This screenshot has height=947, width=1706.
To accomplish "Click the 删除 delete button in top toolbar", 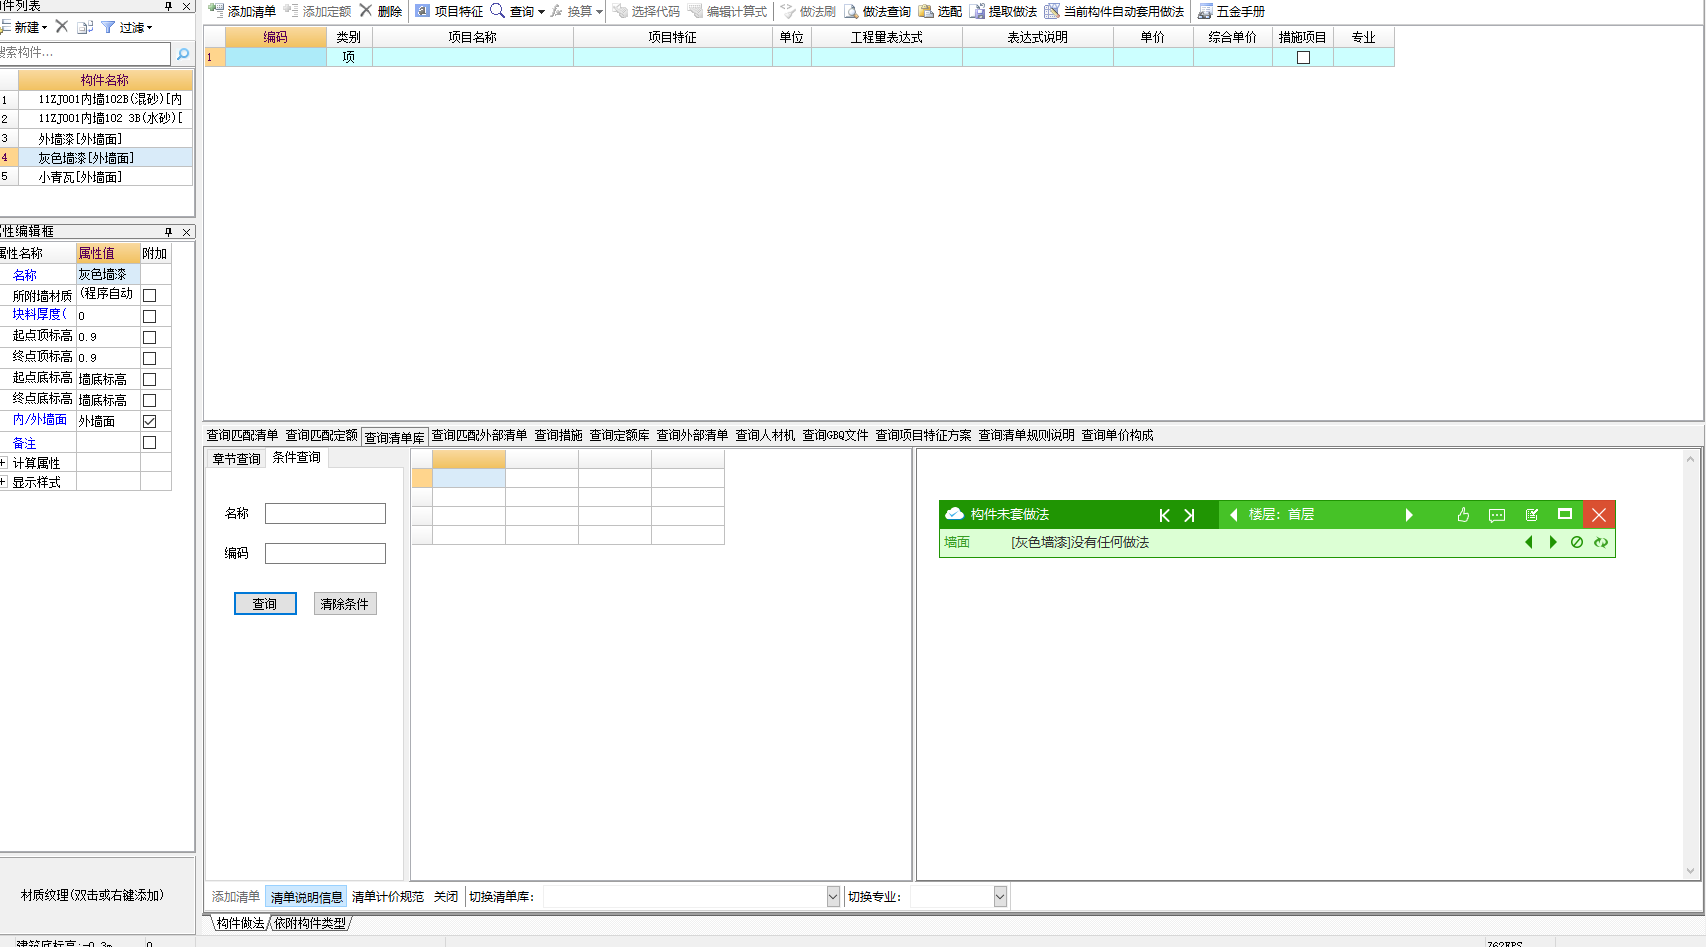I will (381, 11).
